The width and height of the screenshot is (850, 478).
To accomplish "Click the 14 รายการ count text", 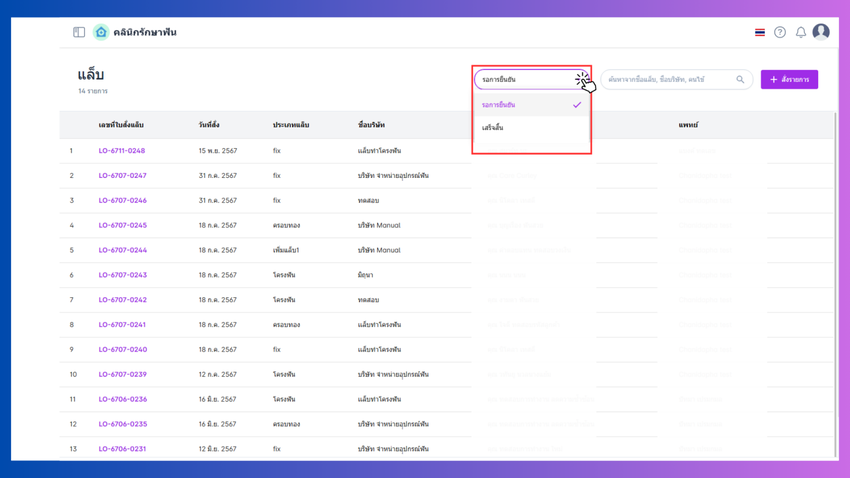I will [x=93, y=91].
